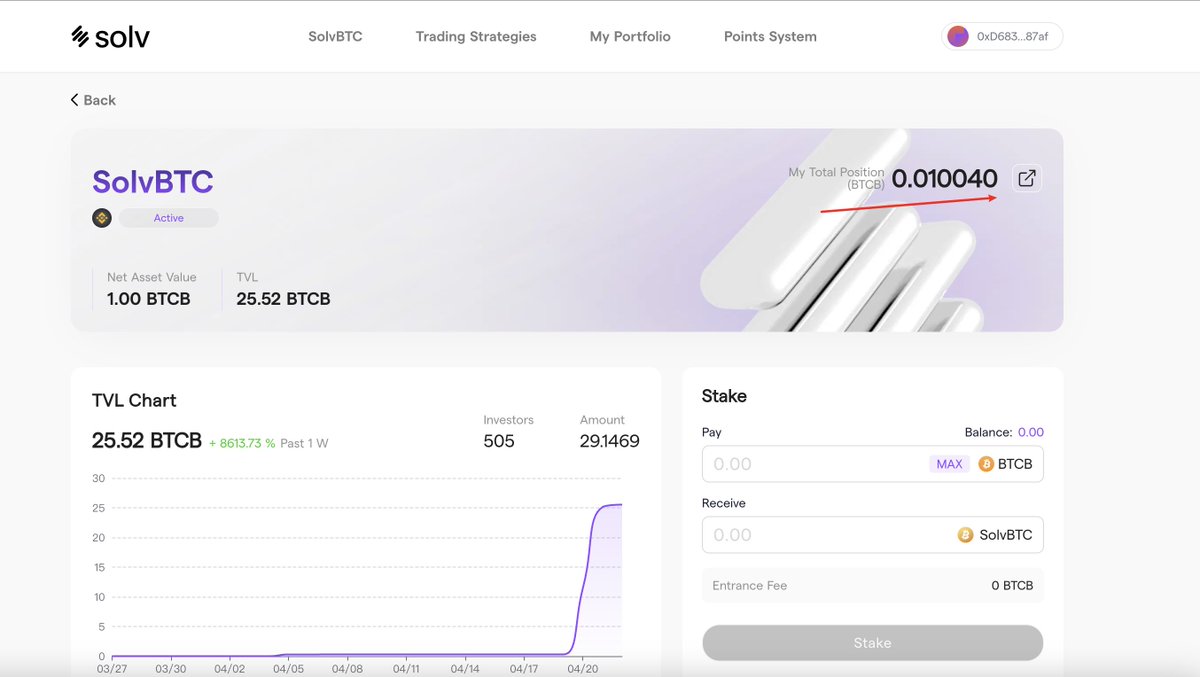The height and width of the screenshot is (677, 1200).
Task: Click the SolvBTC purple title
Action: click(153, 181)
